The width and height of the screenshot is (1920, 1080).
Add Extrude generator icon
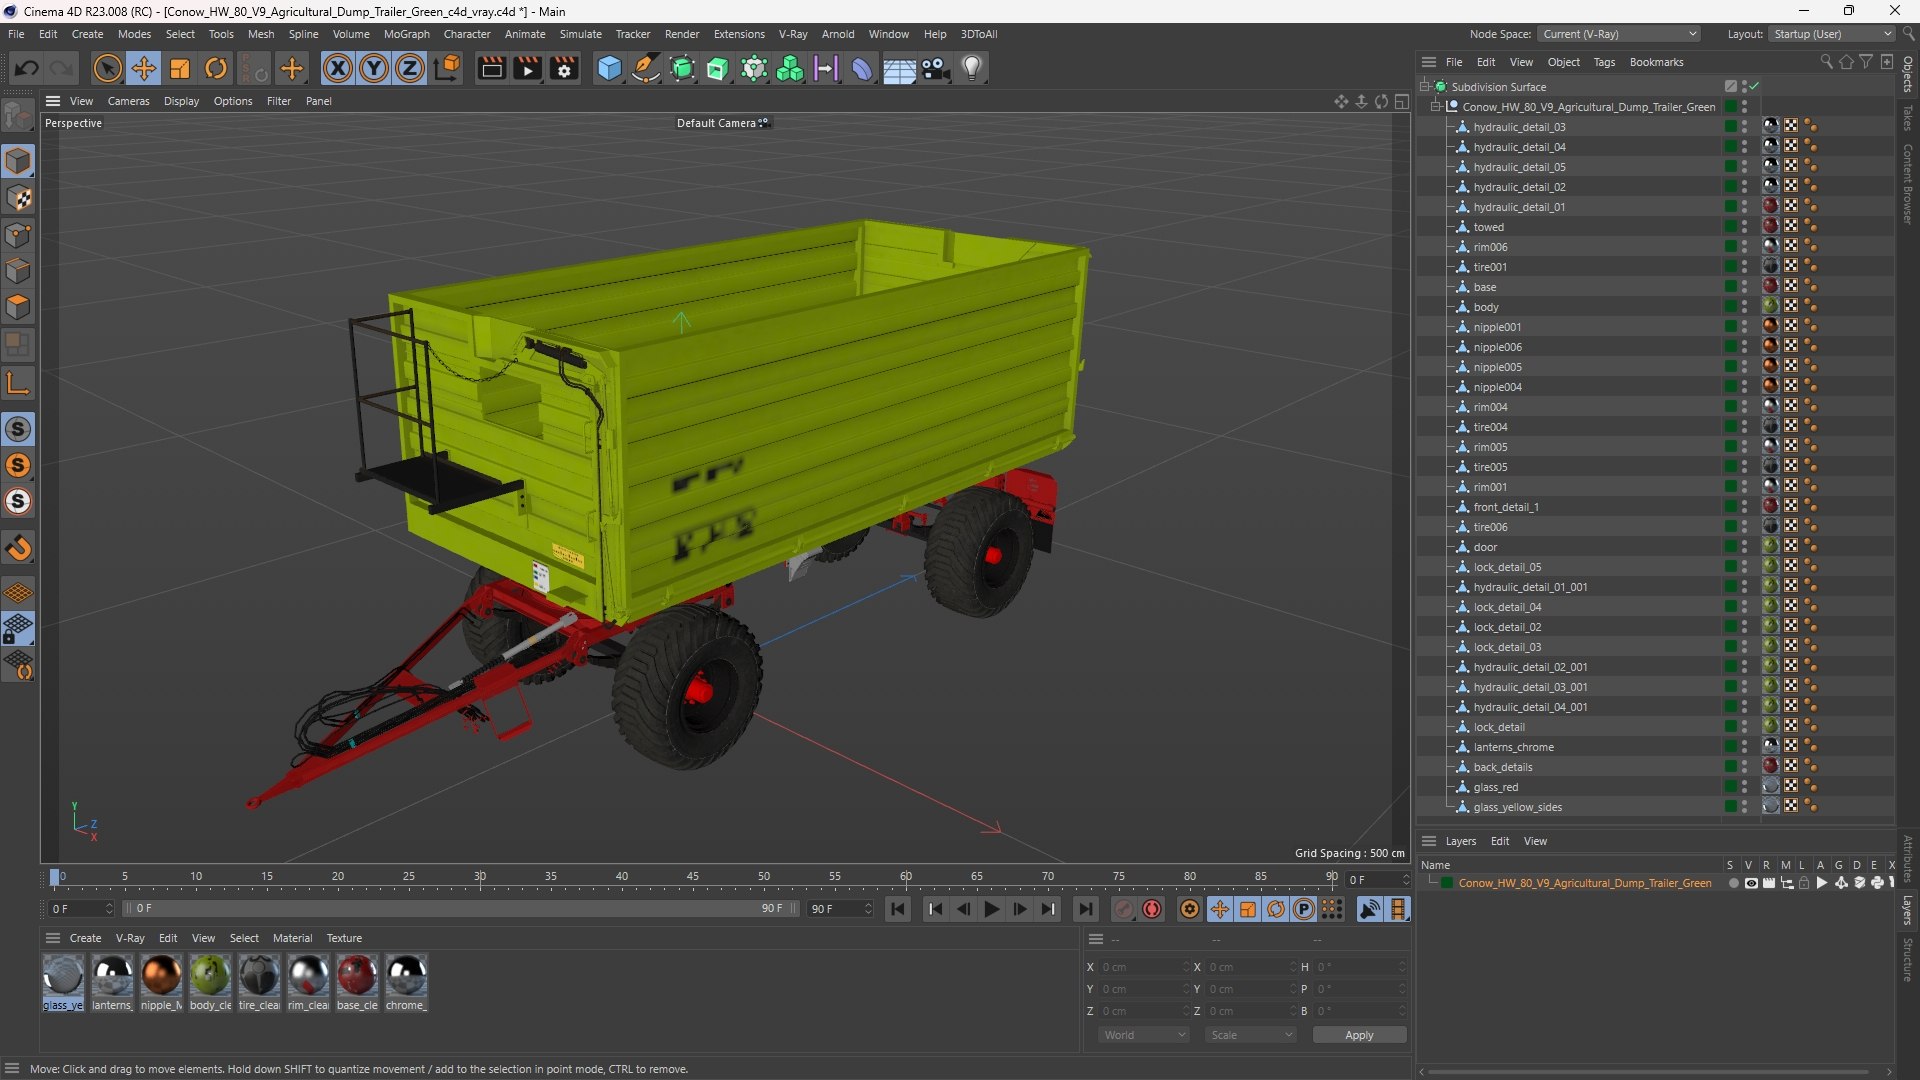tap(718, 68)
